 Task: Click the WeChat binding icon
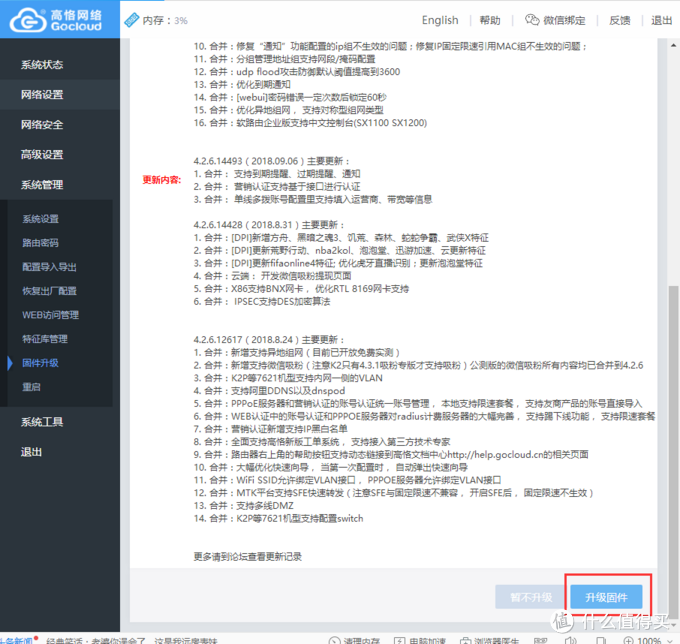pyautogui.click(x=532, y=20)
